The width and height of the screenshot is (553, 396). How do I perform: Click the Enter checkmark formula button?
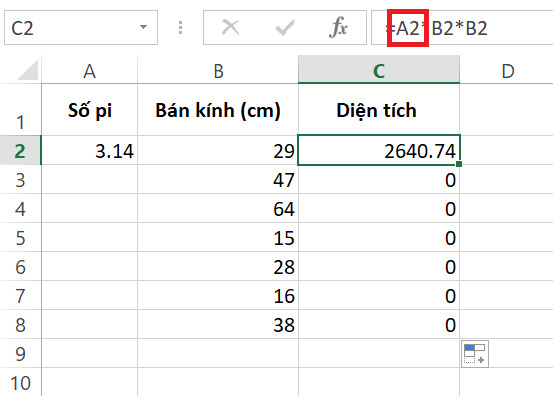[x=285, y=28]
